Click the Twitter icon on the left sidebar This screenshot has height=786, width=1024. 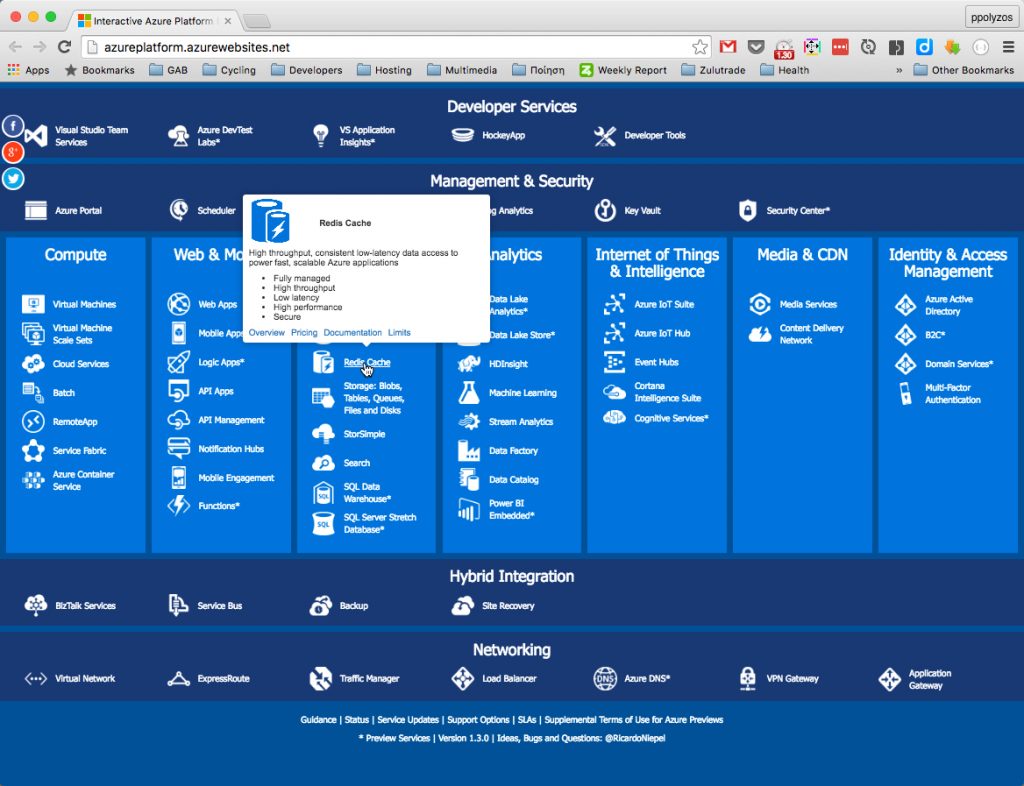point(13,178)
